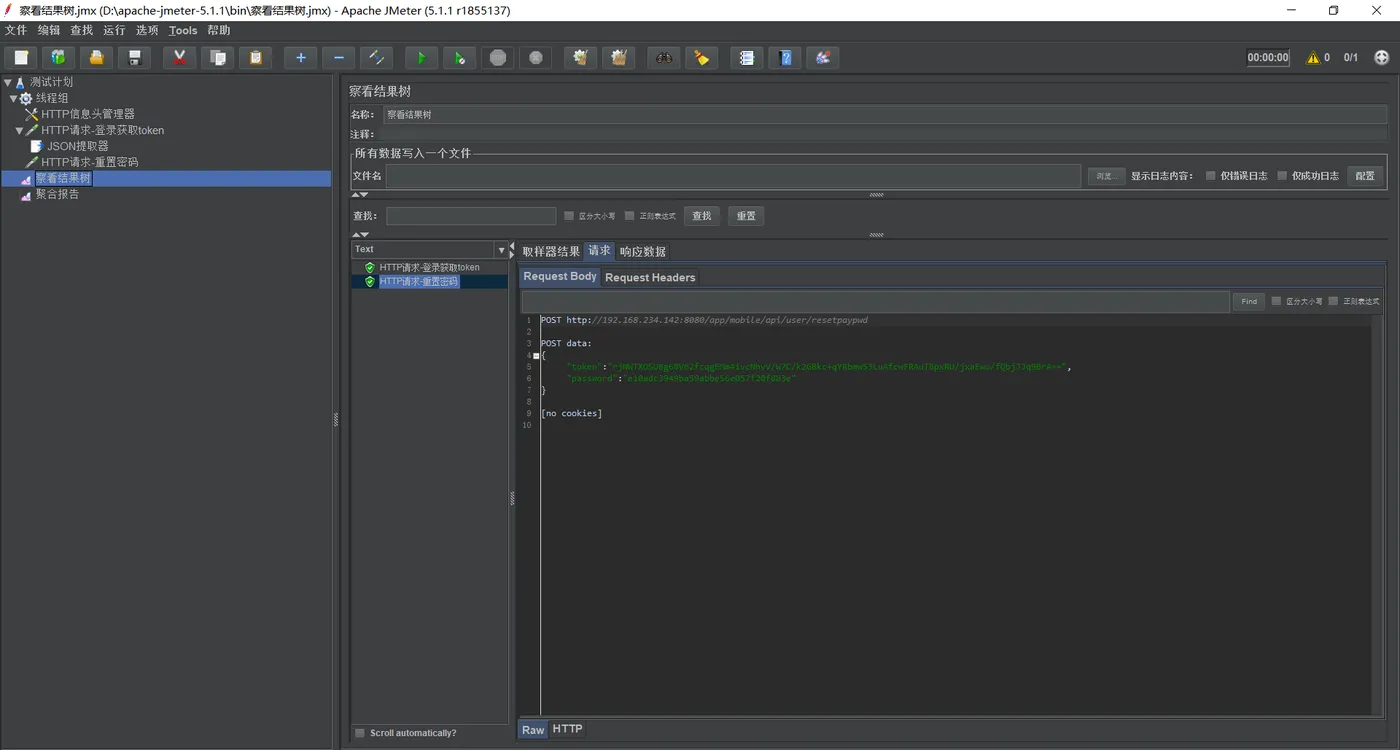Click the New test plan toolbar icon
The width and height of the screenshot is (1400, 750).
(x=21, y=57)
